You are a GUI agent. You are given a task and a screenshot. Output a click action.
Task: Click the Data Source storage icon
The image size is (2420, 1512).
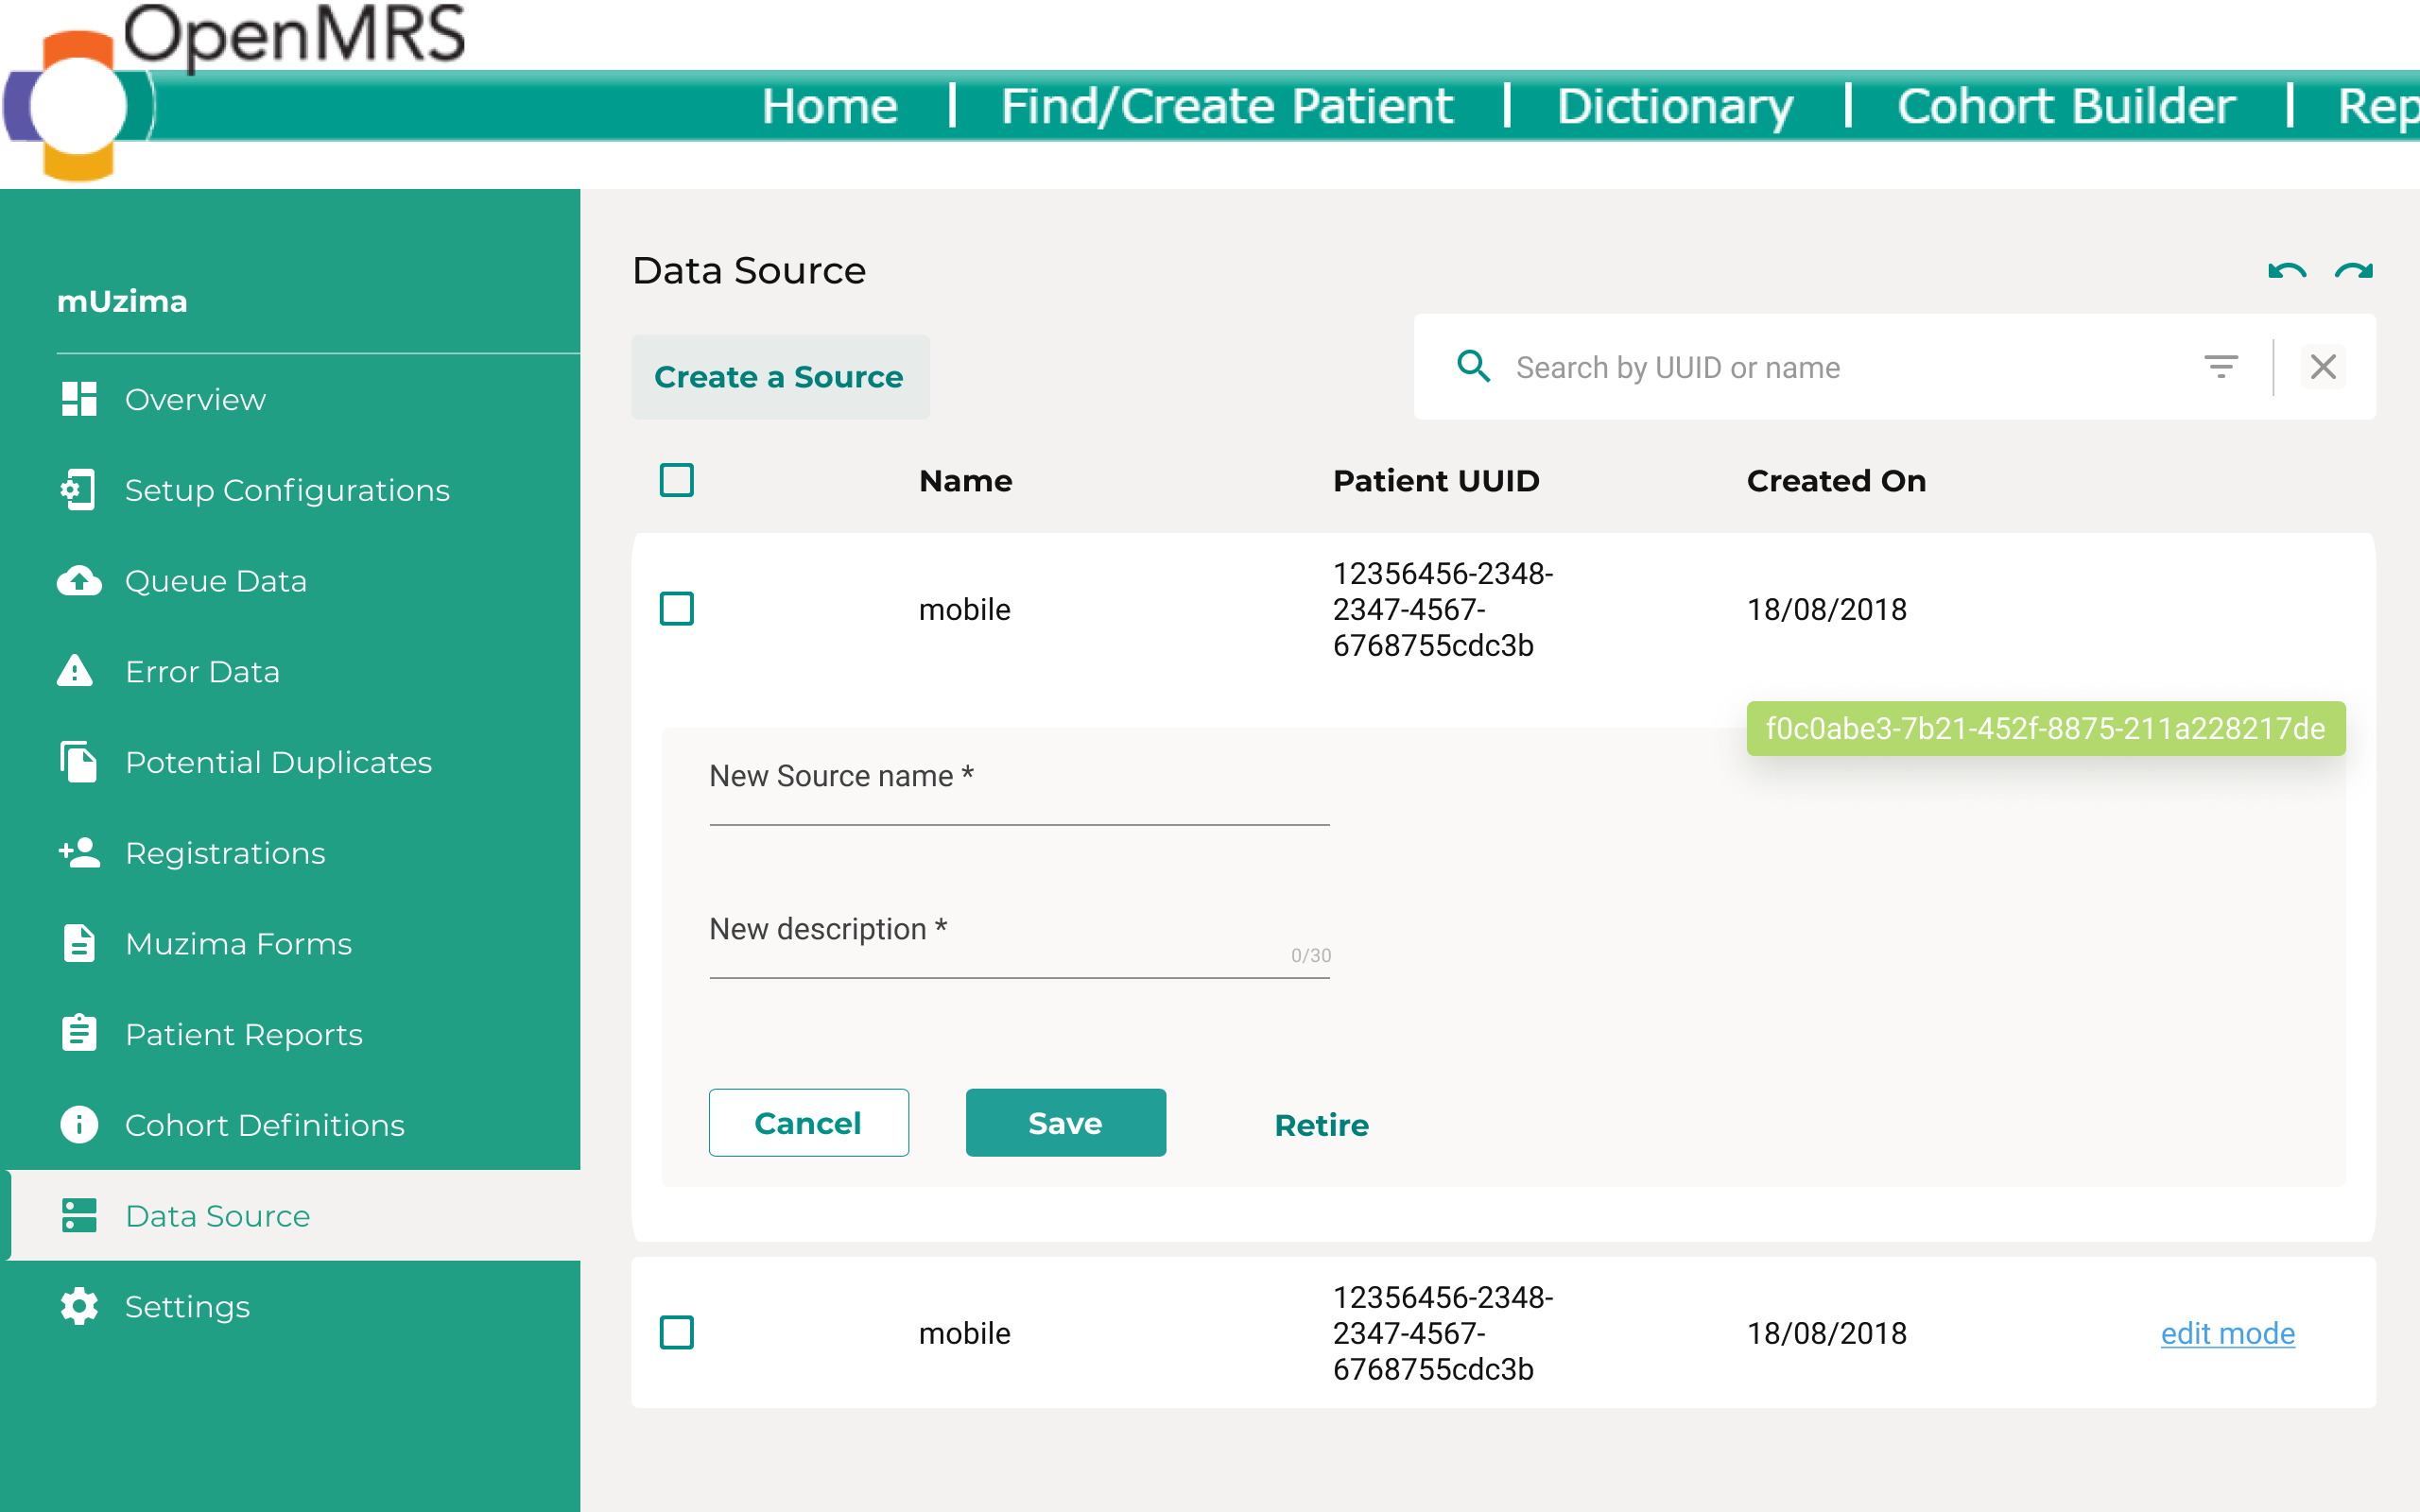79,1216
